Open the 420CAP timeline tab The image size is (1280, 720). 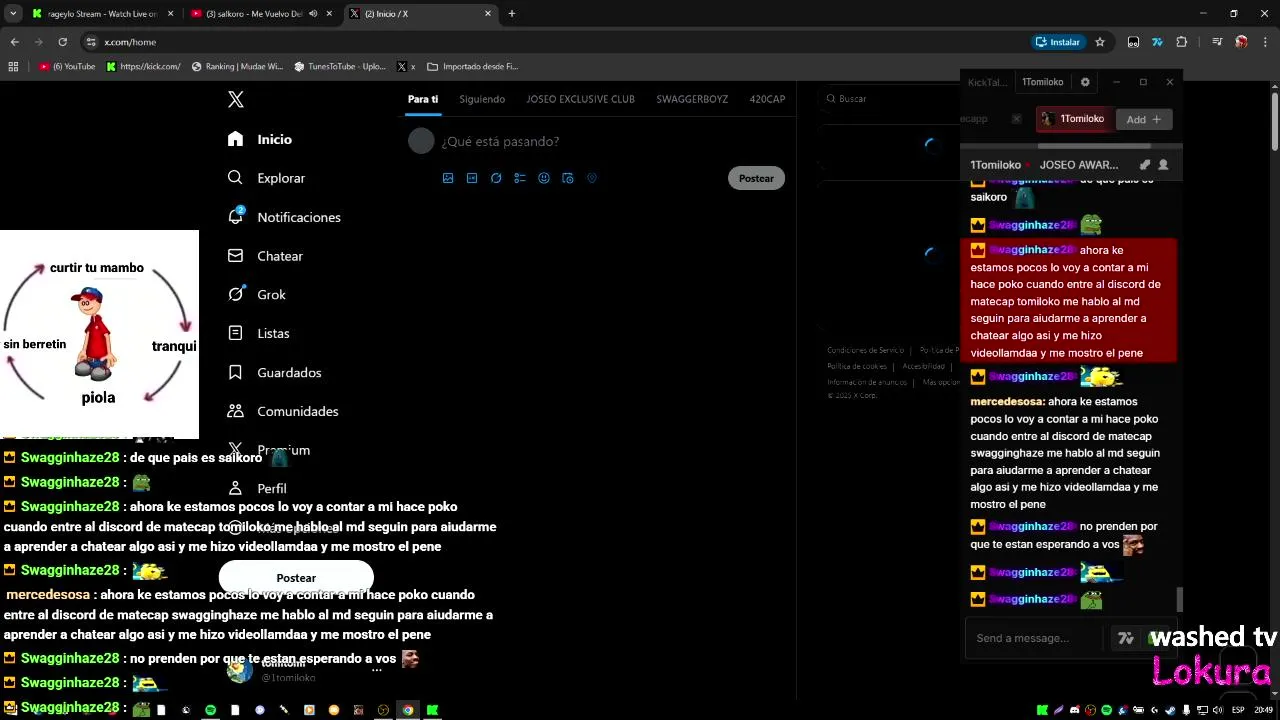[767, 99]
